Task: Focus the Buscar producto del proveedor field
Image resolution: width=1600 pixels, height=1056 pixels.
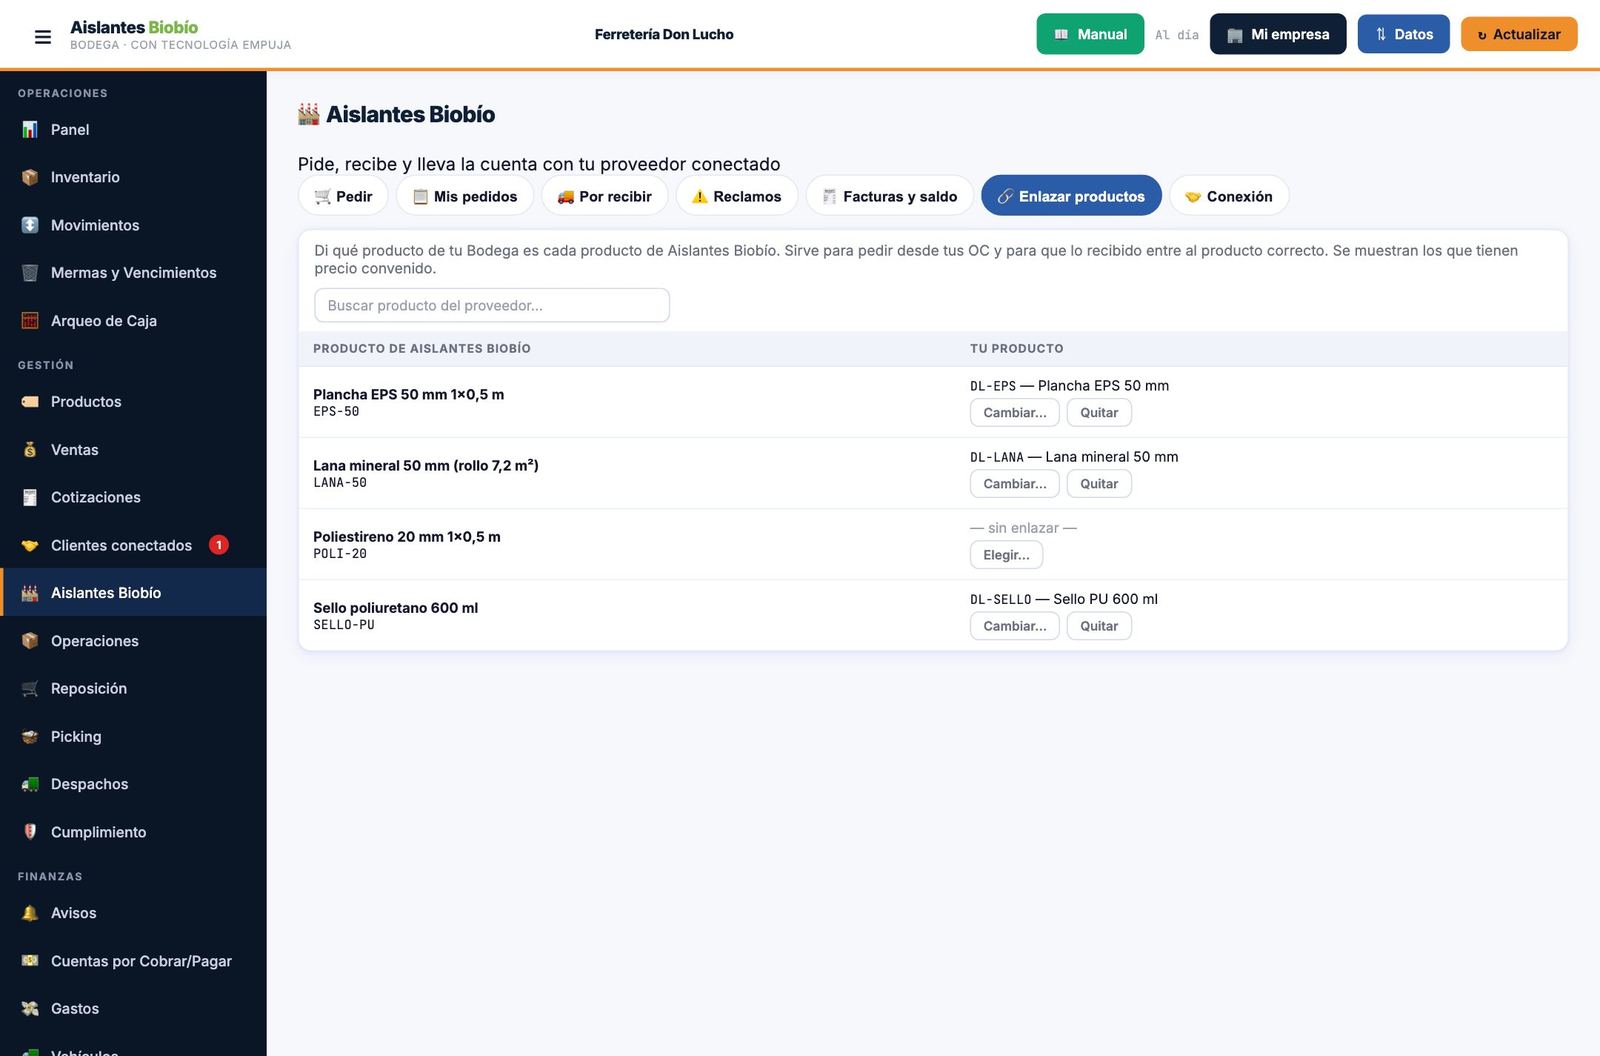Action: [x=492, y=306]
